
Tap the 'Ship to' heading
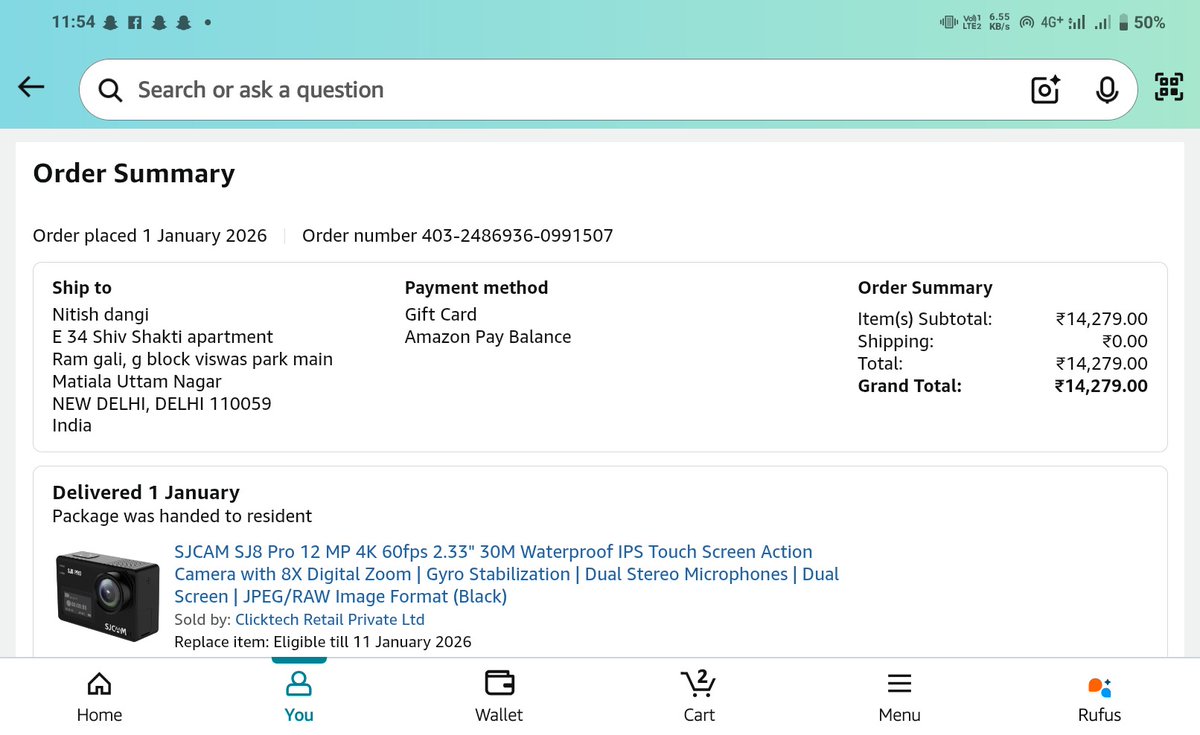pos(82,288)
